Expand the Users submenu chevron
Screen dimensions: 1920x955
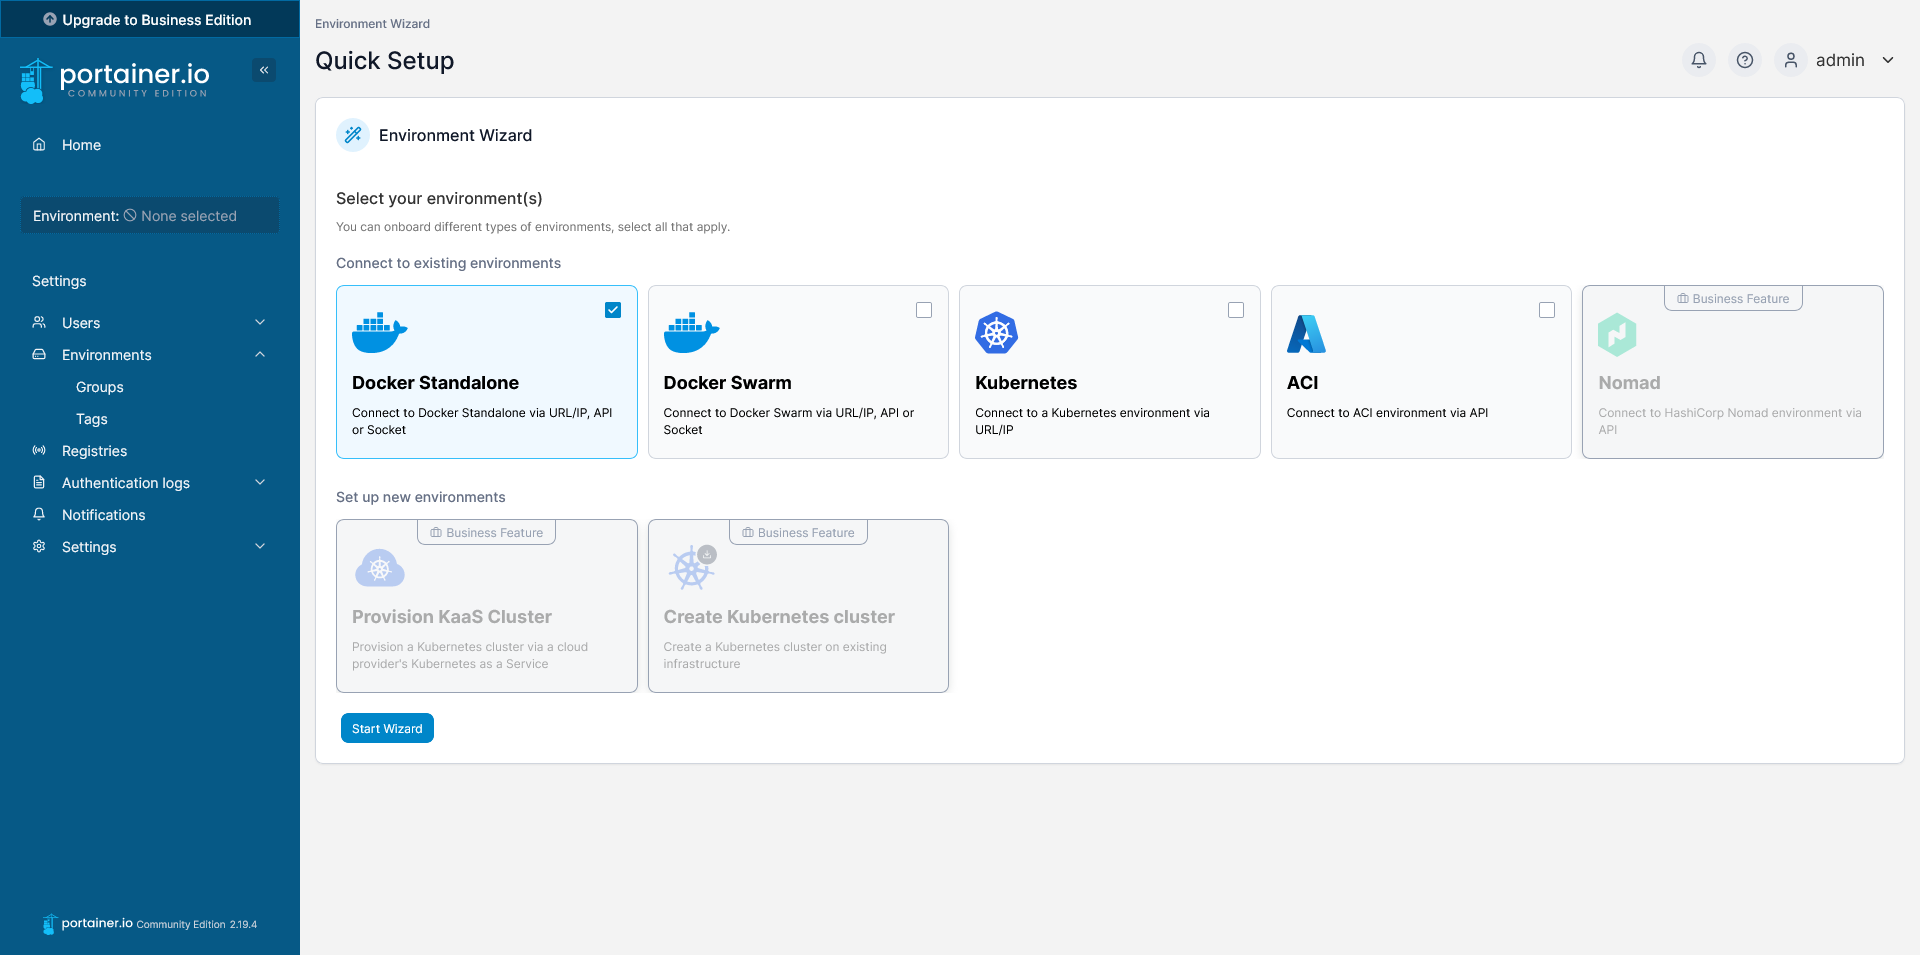[x=260, y=322]
